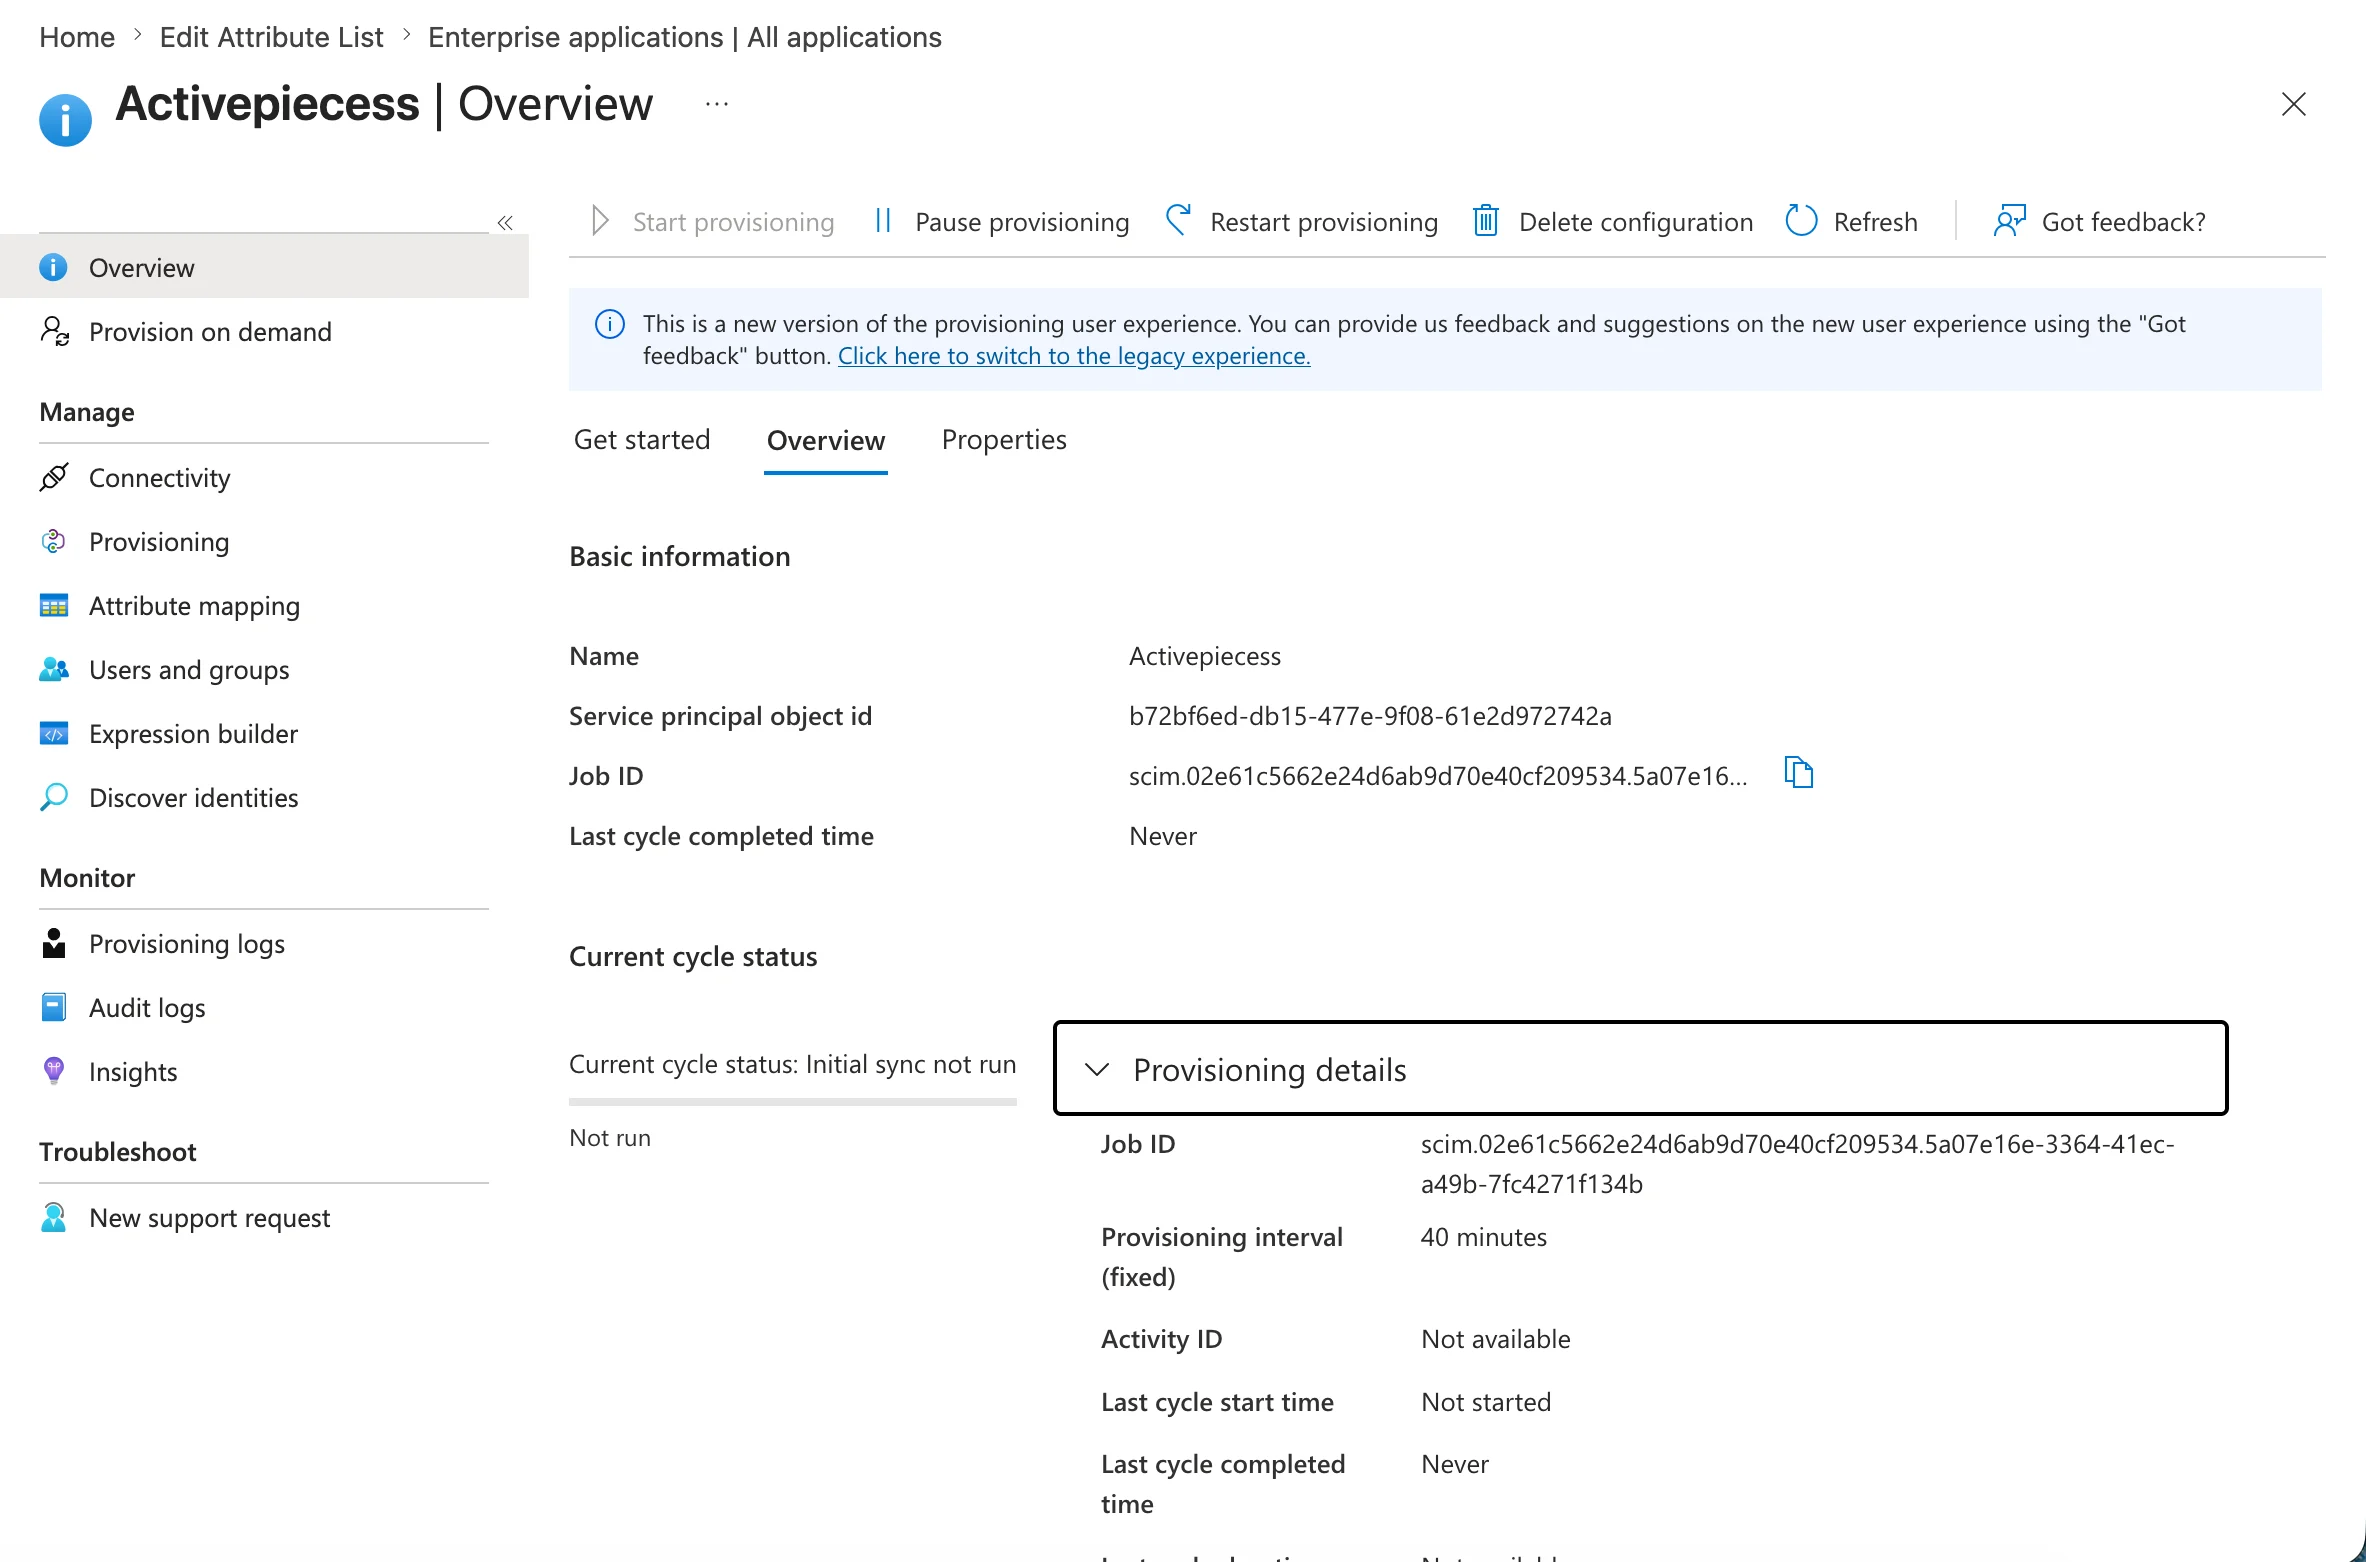Screen dimensions: 2366x1562
Task: Click the Attribute mapping table icon
Action: (54, 605)
